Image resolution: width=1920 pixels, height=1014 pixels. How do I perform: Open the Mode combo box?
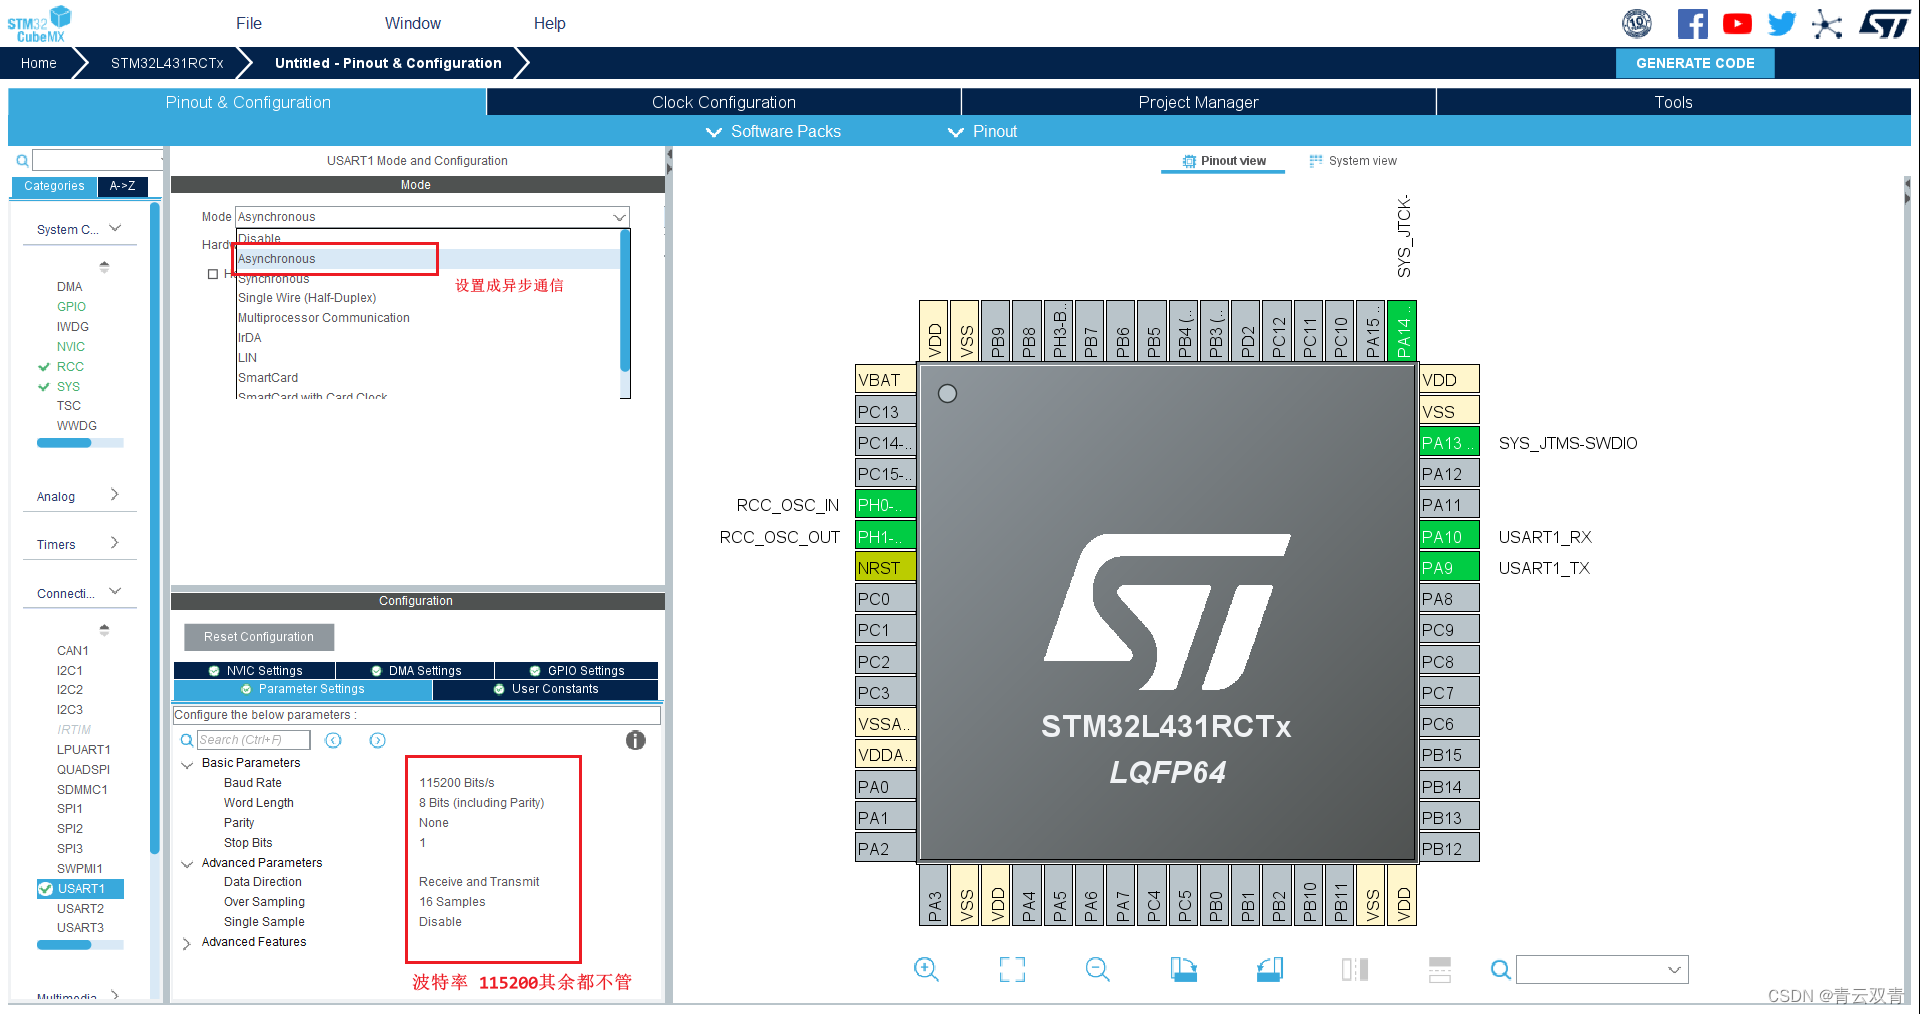(x=432, y=217)
